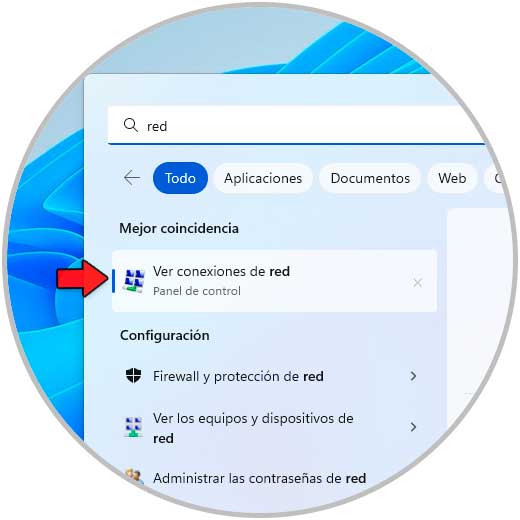Click the search box containing 'red'
Viewport: 520px width, 520px height.
297,125
